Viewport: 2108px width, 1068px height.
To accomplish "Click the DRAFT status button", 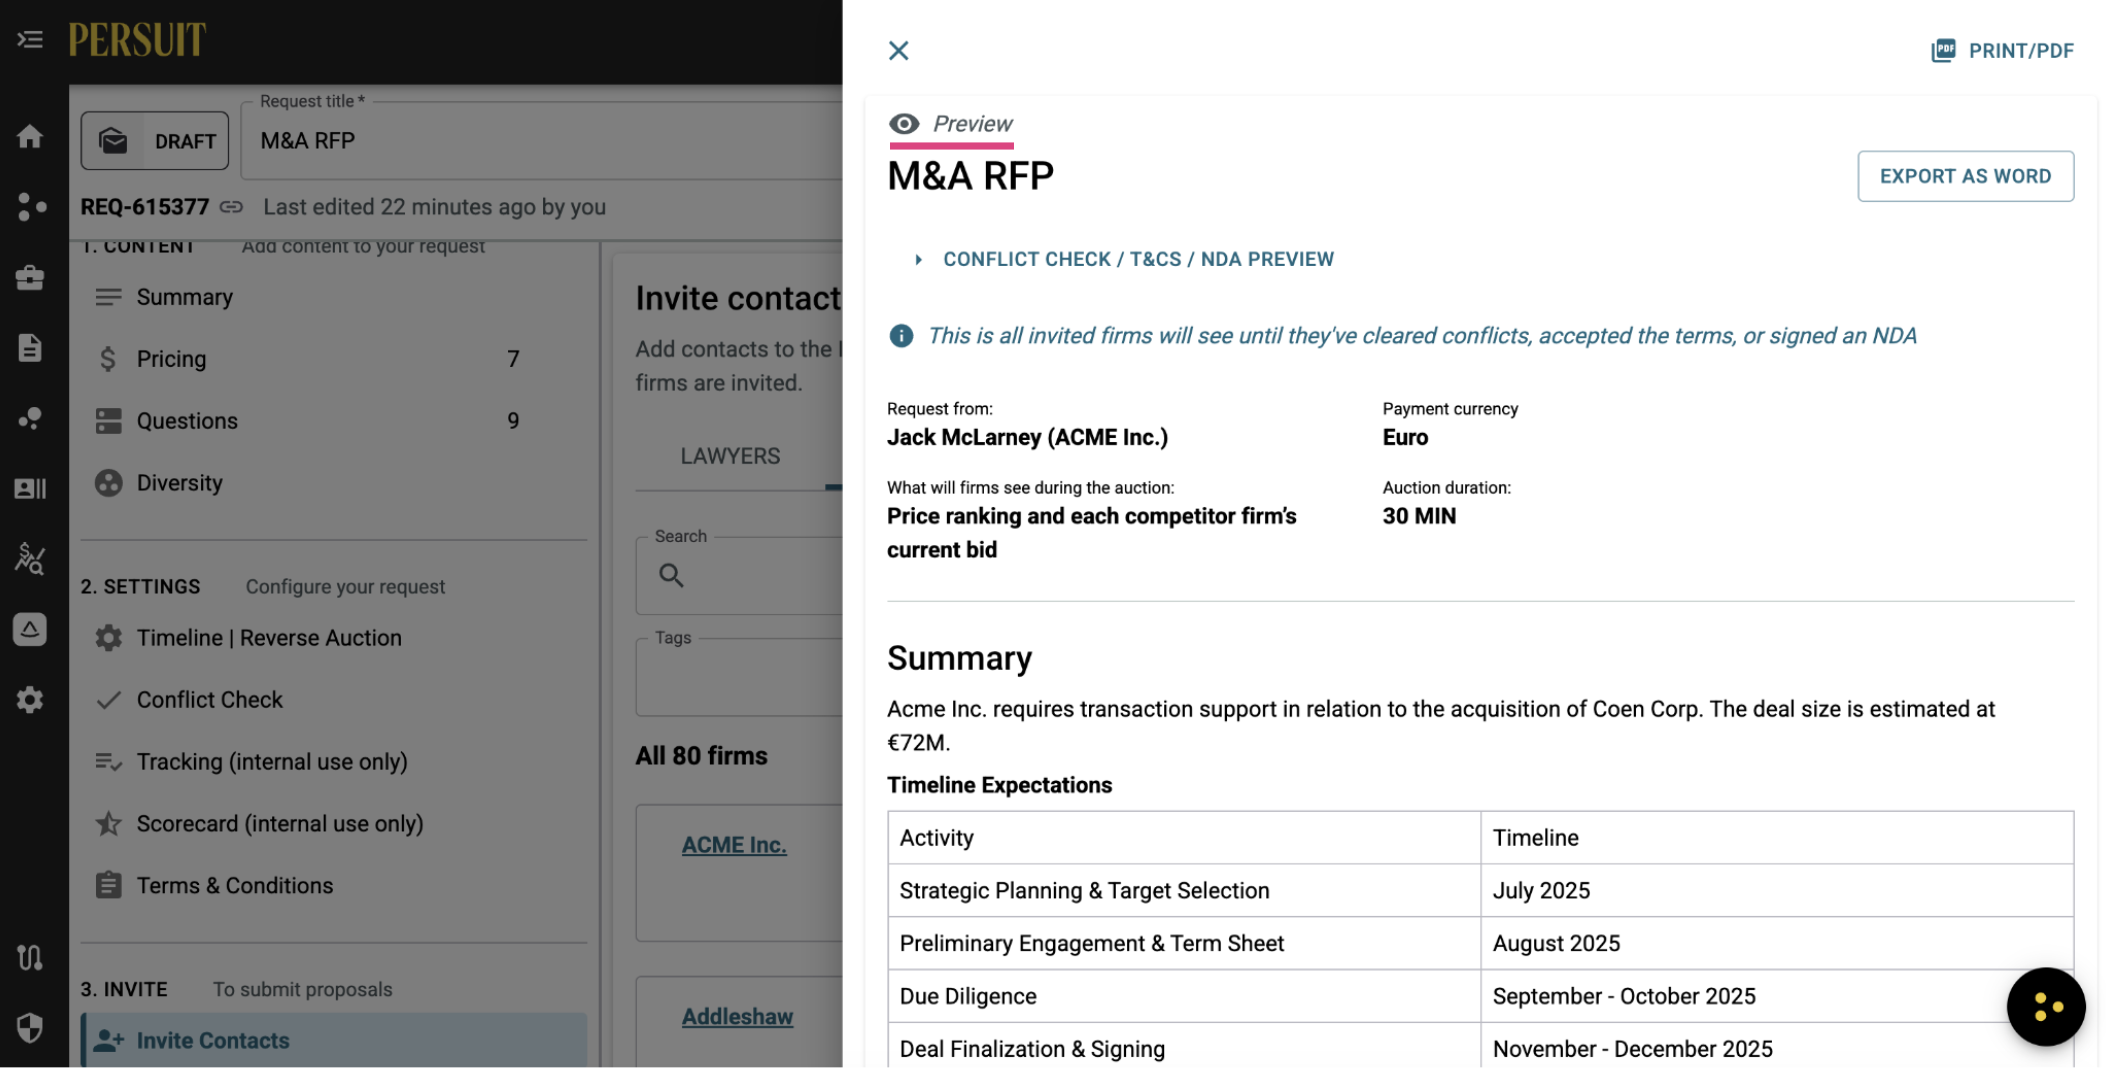I will point(155,141).
